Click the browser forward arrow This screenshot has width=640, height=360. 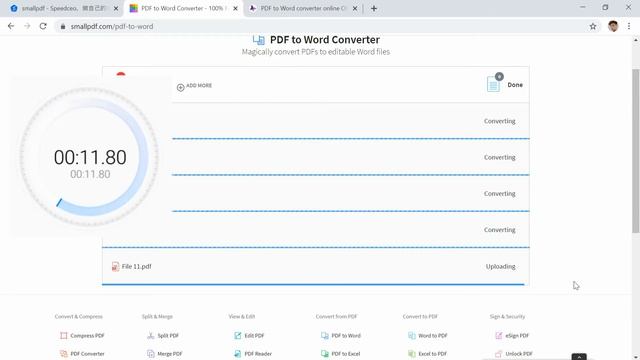click(27, 26)
